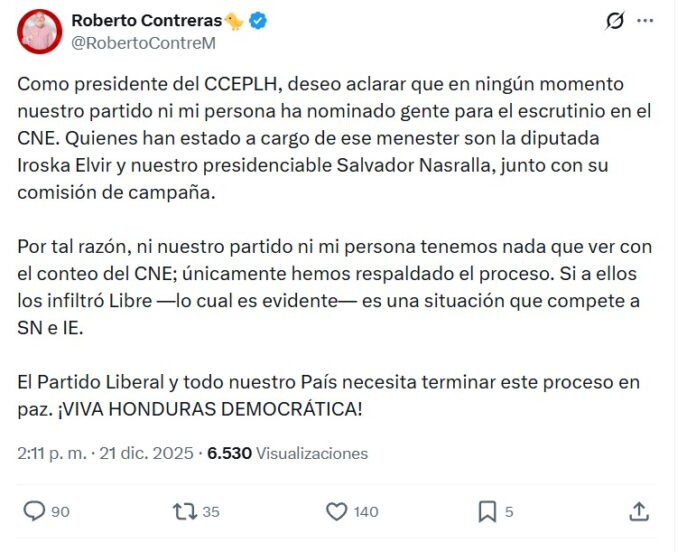696x552 pixels.
Task: Open Roberto Contreras profile picture
Action: pyautogui.click(x=40, y=31)
